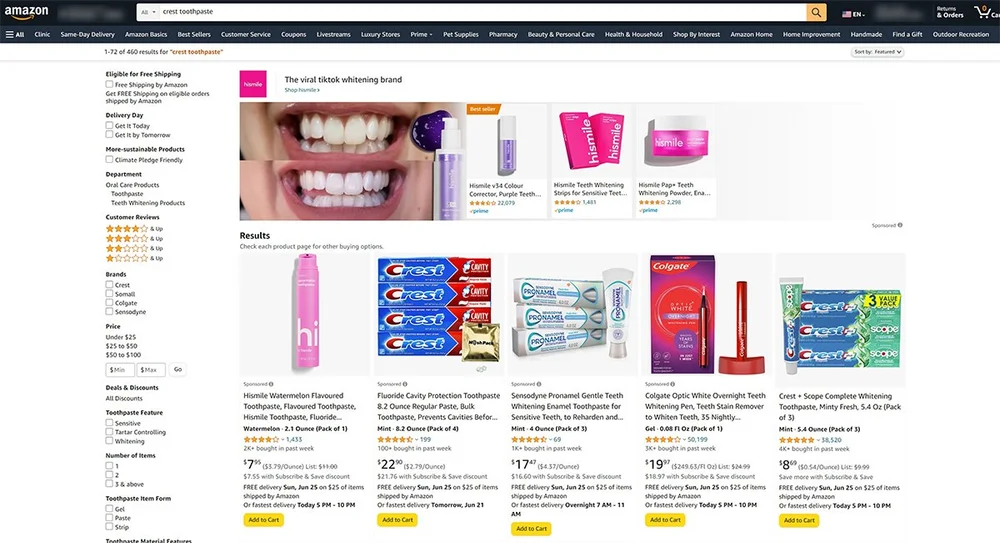This screenshot has height=543, width=1000.
Task: Click the Amazon logo
Action: 26,11
